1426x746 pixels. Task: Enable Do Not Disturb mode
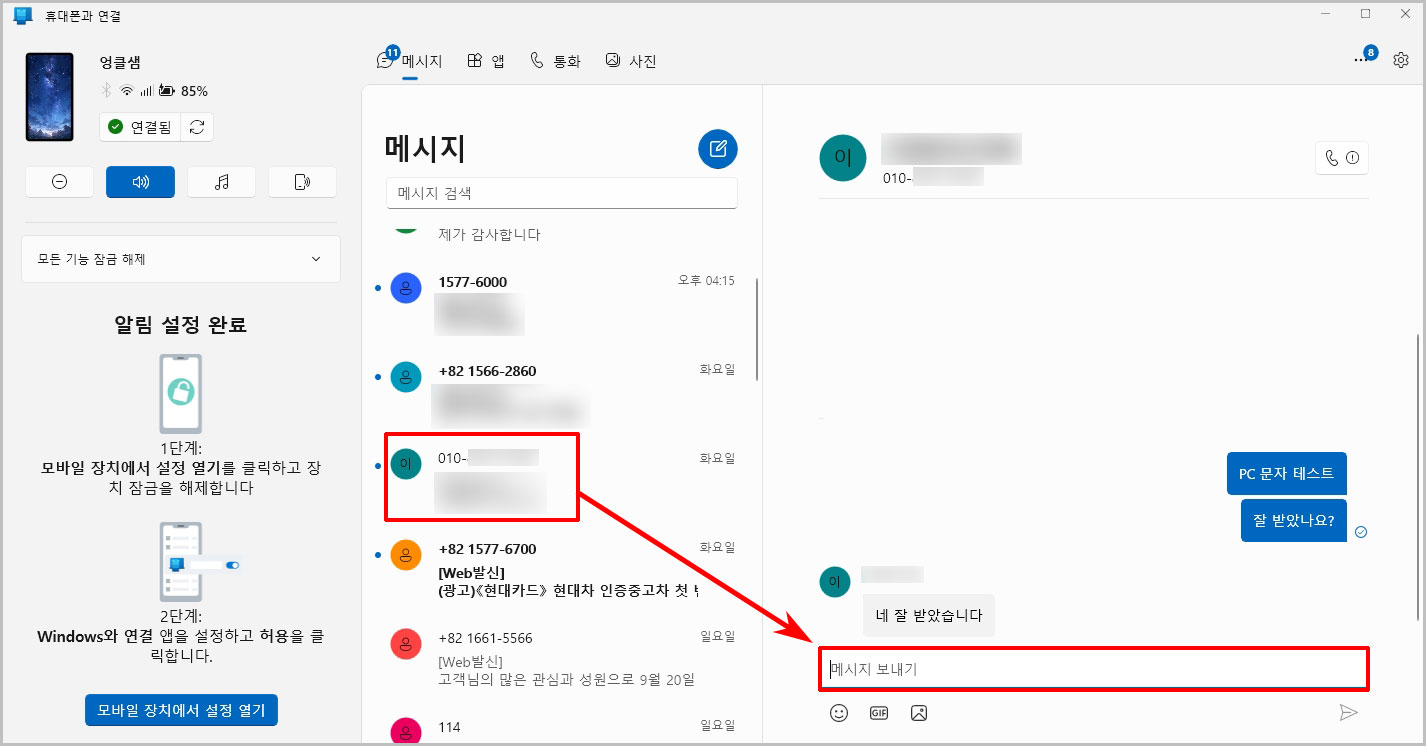[x=59, y=181]
